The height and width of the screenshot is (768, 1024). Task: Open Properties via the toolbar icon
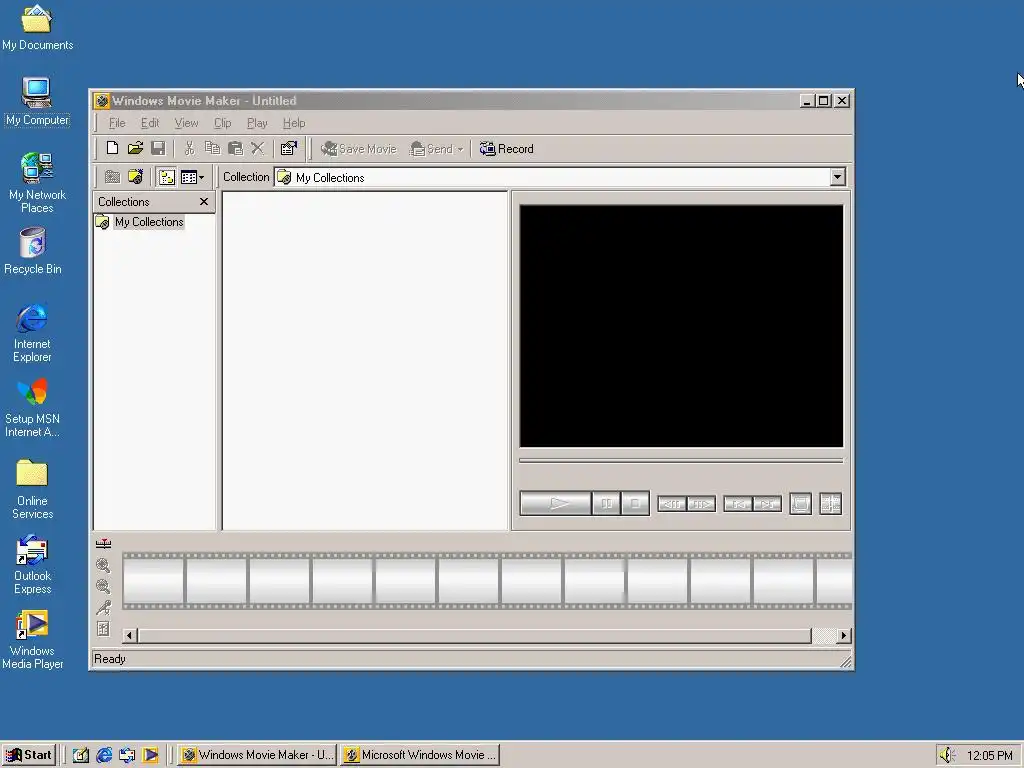click(289, 148)
